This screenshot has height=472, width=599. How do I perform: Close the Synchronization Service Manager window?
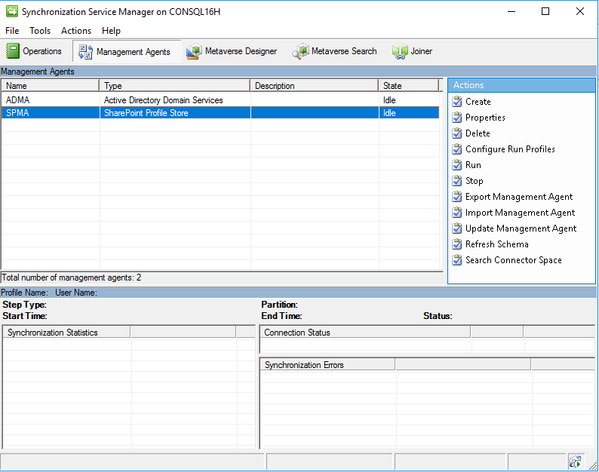tap(580, 11)
